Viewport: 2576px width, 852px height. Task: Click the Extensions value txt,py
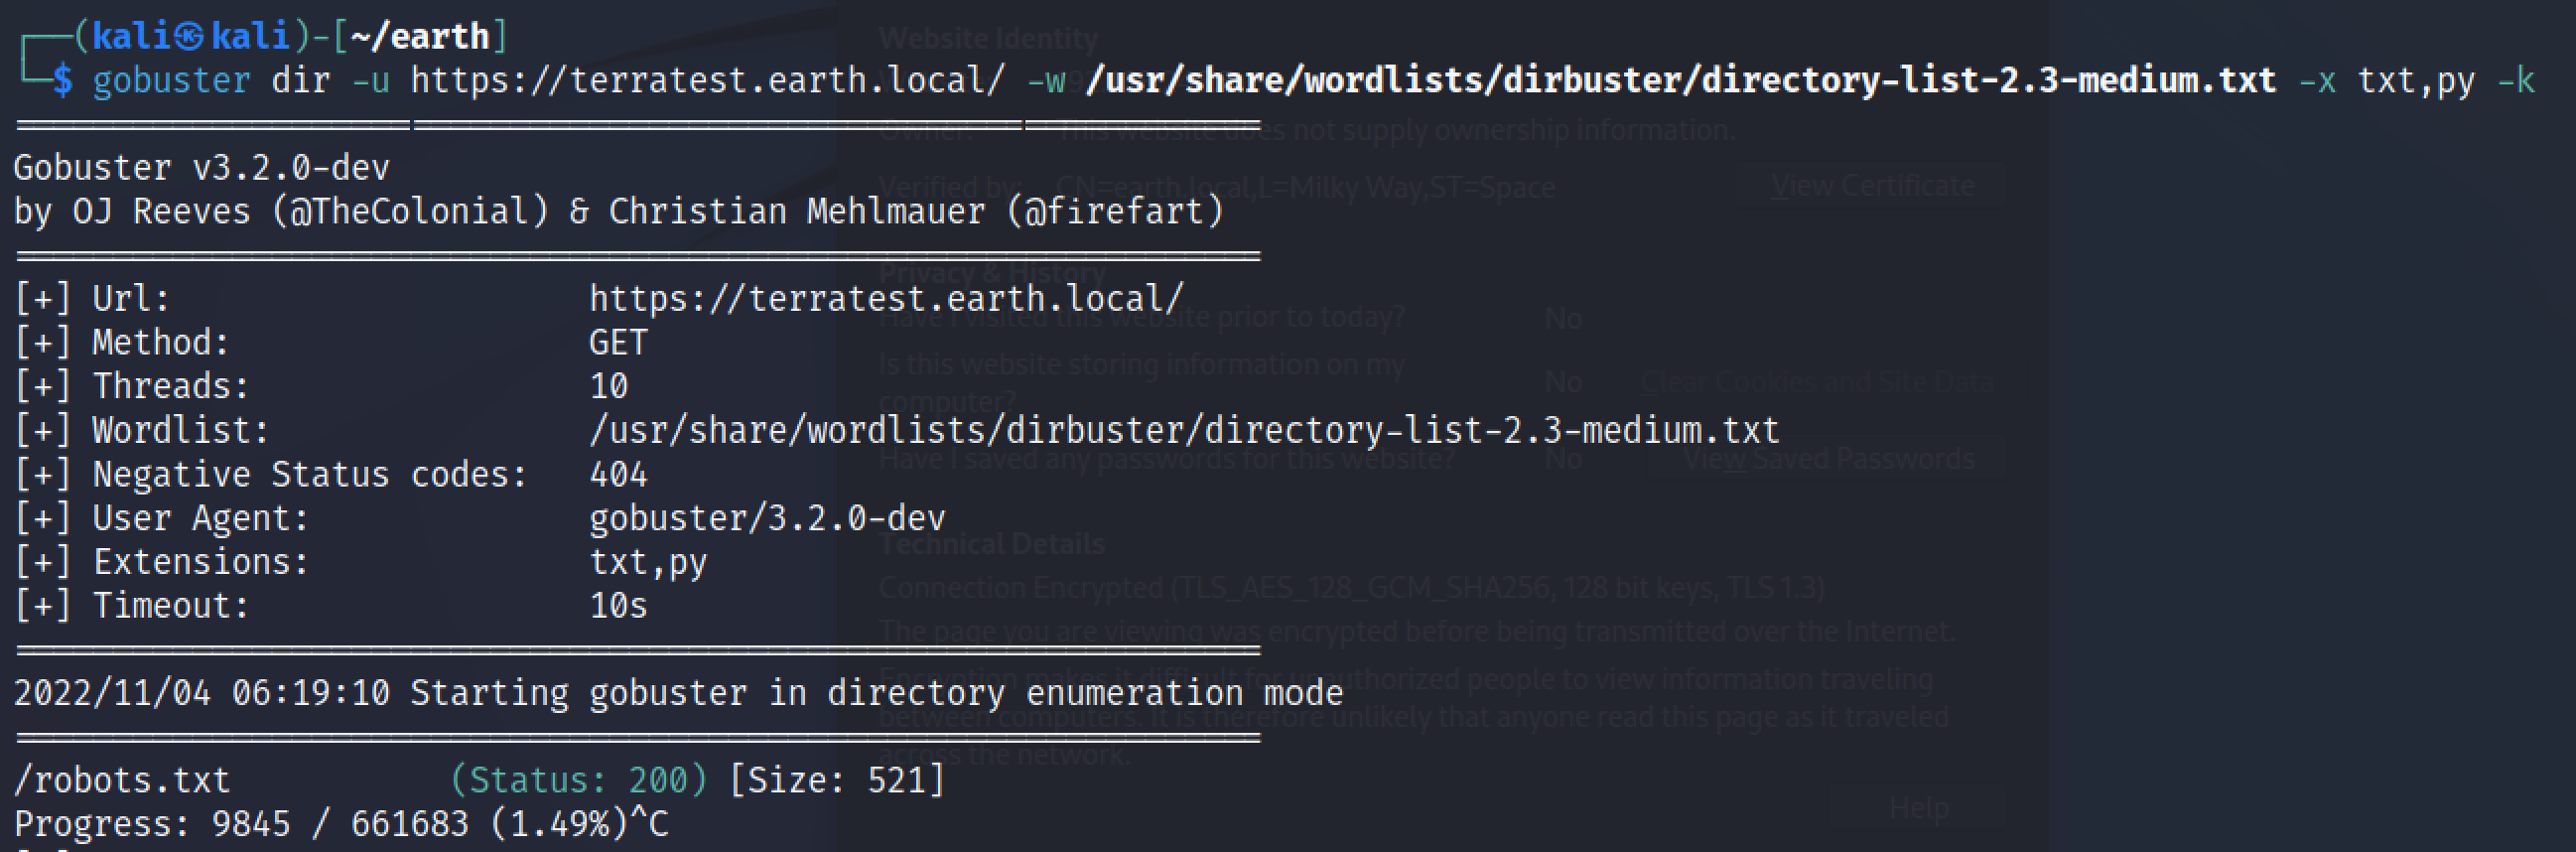pyautogui.click(x=648, y=562)
